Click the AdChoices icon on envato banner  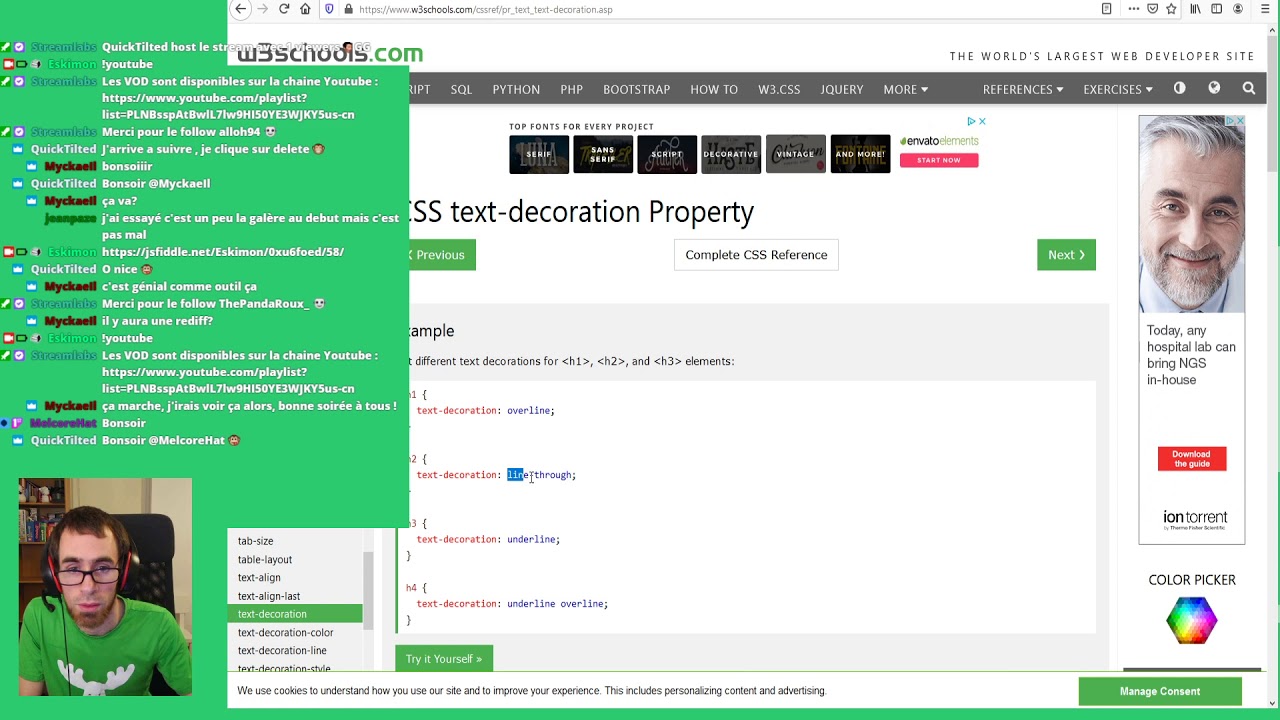[x=971, y=121]
